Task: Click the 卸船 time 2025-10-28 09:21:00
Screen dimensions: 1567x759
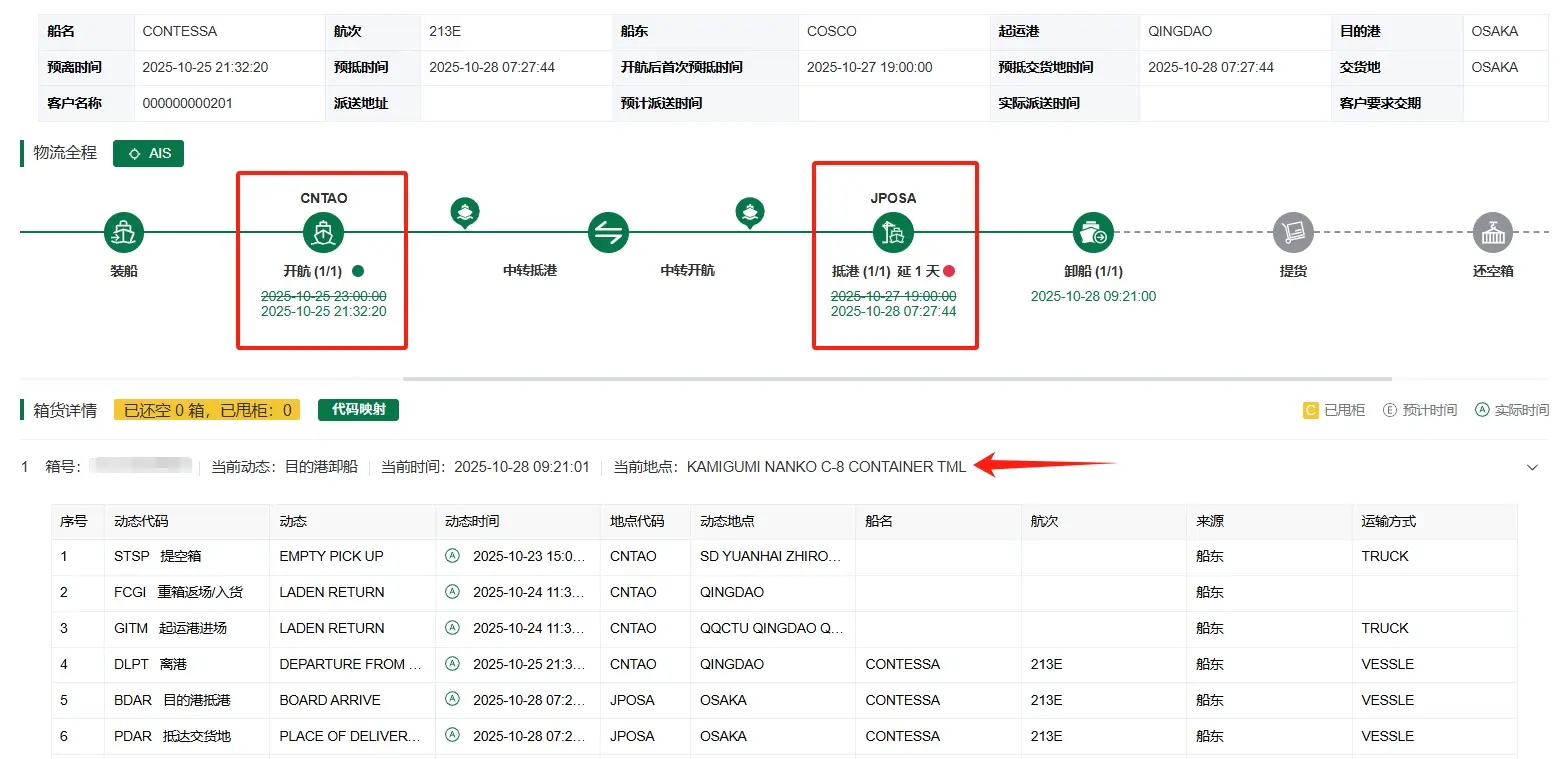Action: tap(1093, 296)
